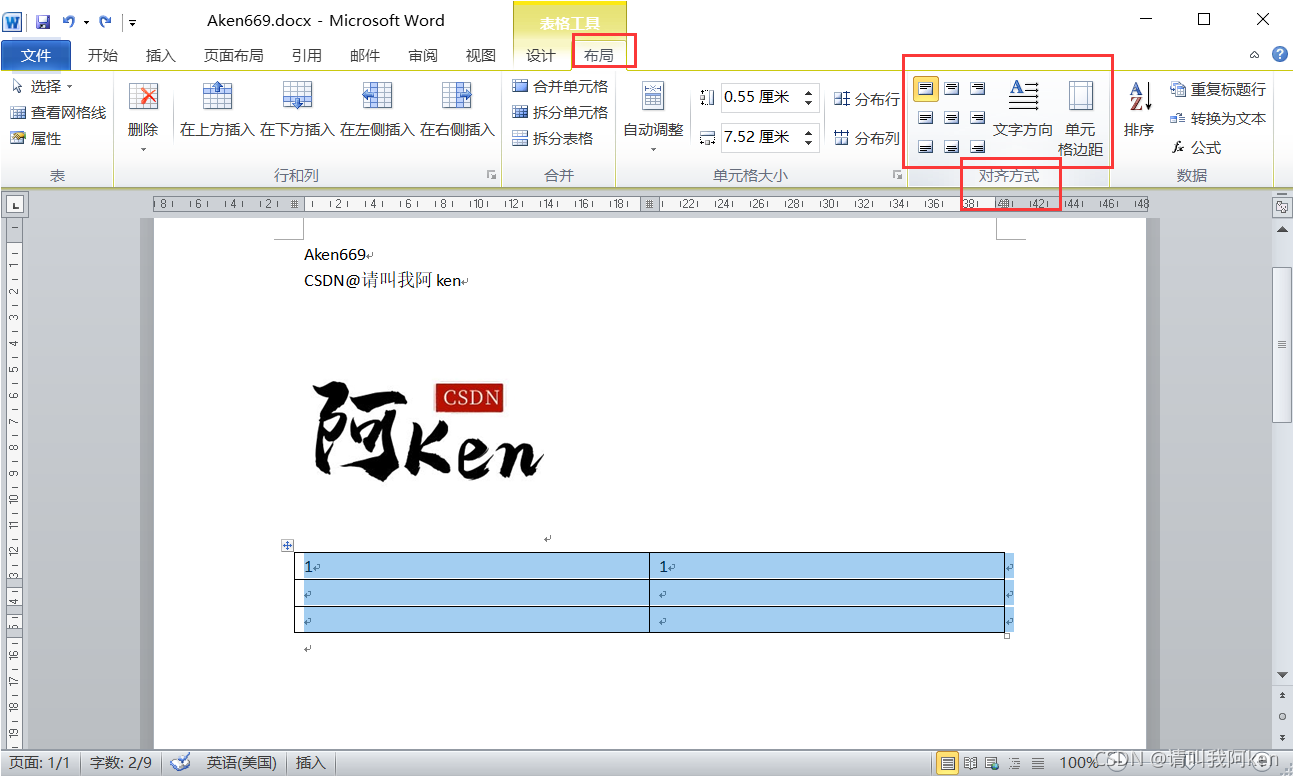The height and width of the screenshot is (777, 1294).
Task: Select align center (middle) icon
Action: 952,118
